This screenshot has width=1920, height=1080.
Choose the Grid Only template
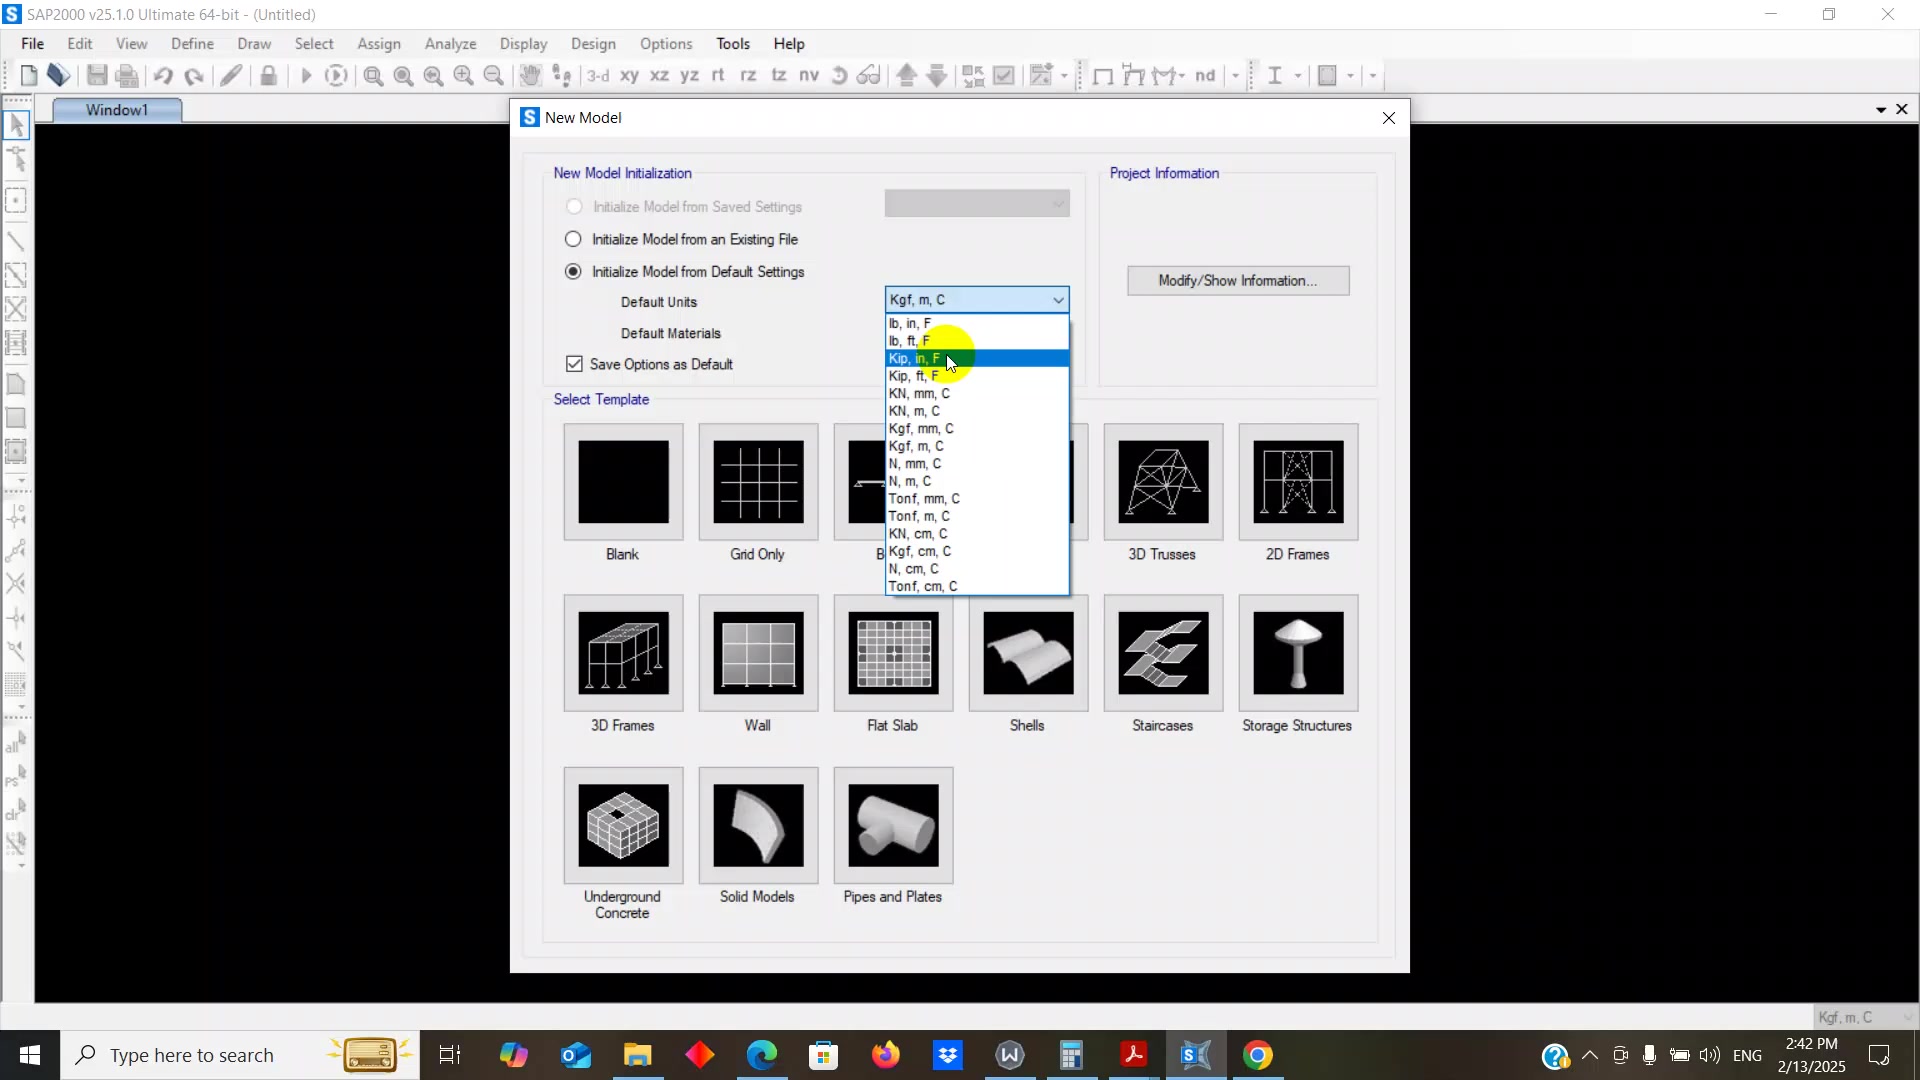pyautogui.click(x=758, y=482)
